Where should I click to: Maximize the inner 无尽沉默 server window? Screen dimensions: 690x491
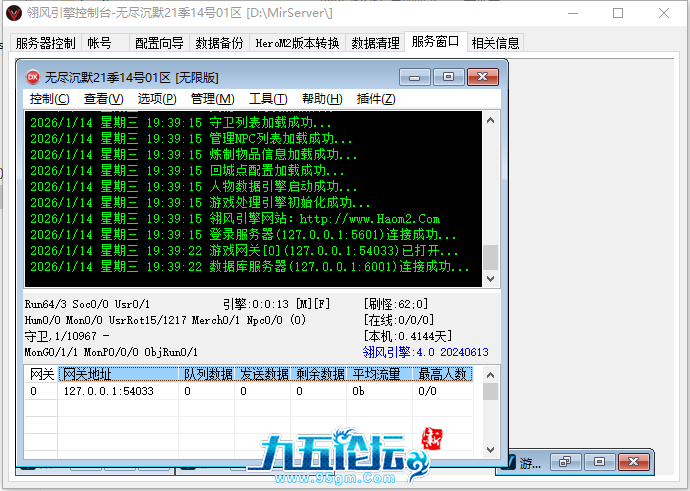[449, 77]
